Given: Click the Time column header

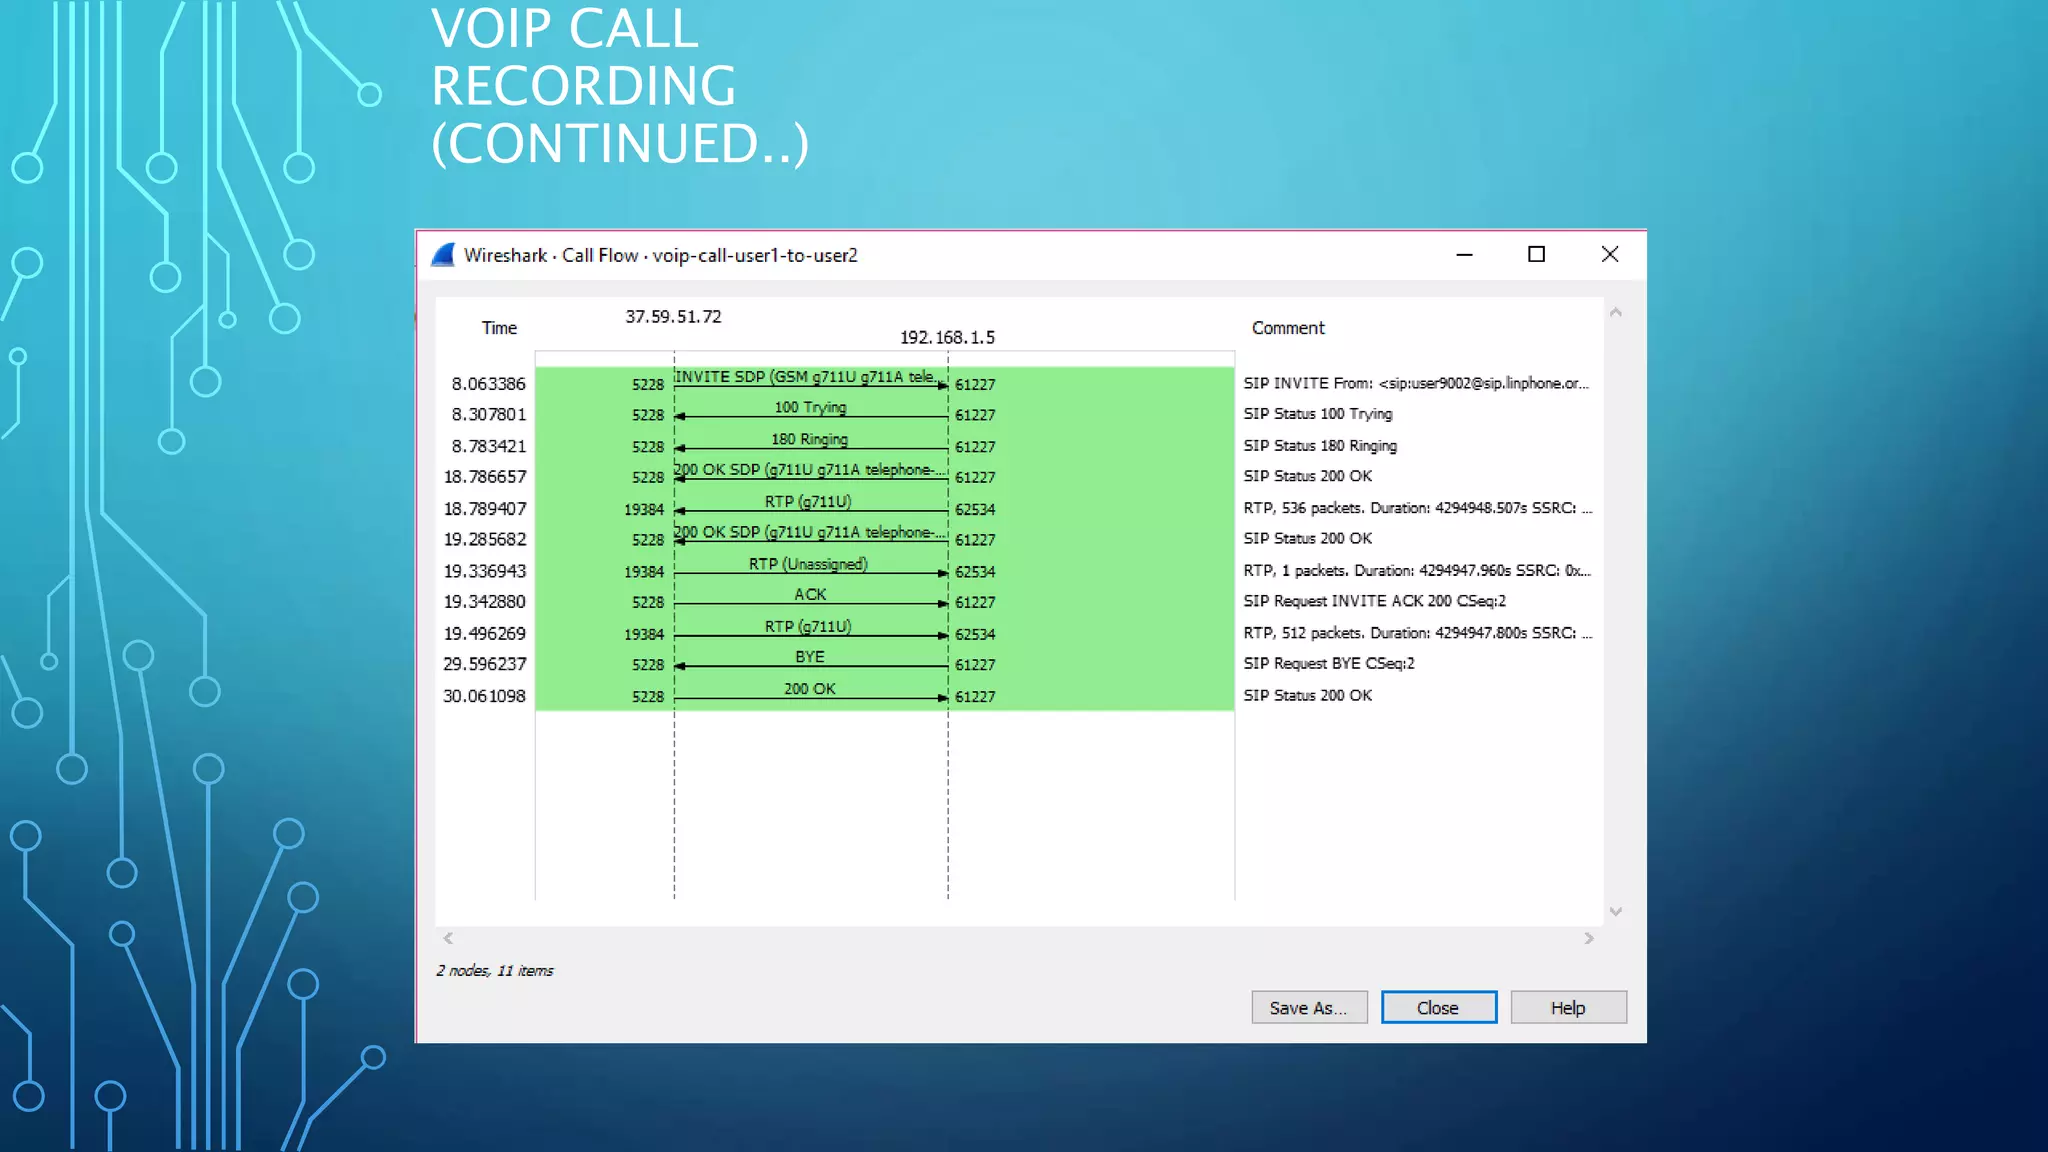Looking at the screenshot, I should (x=499, y=328).
